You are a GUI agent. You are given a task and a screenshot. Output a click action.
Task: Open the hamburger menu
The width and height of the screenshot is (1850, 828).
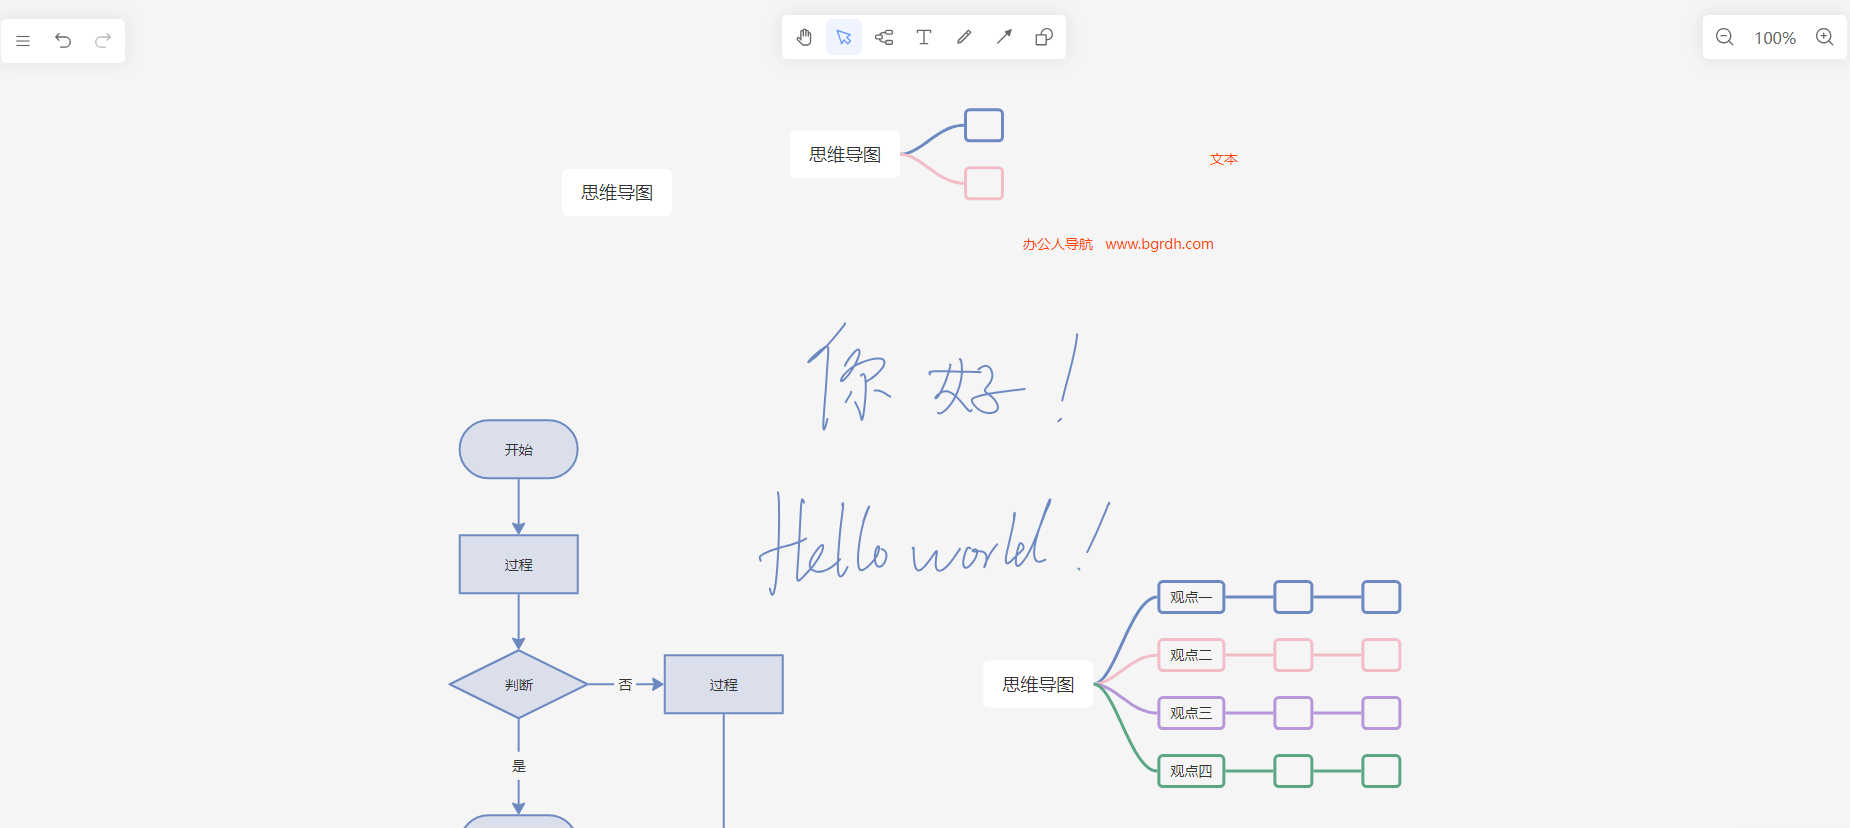[23, 41]
